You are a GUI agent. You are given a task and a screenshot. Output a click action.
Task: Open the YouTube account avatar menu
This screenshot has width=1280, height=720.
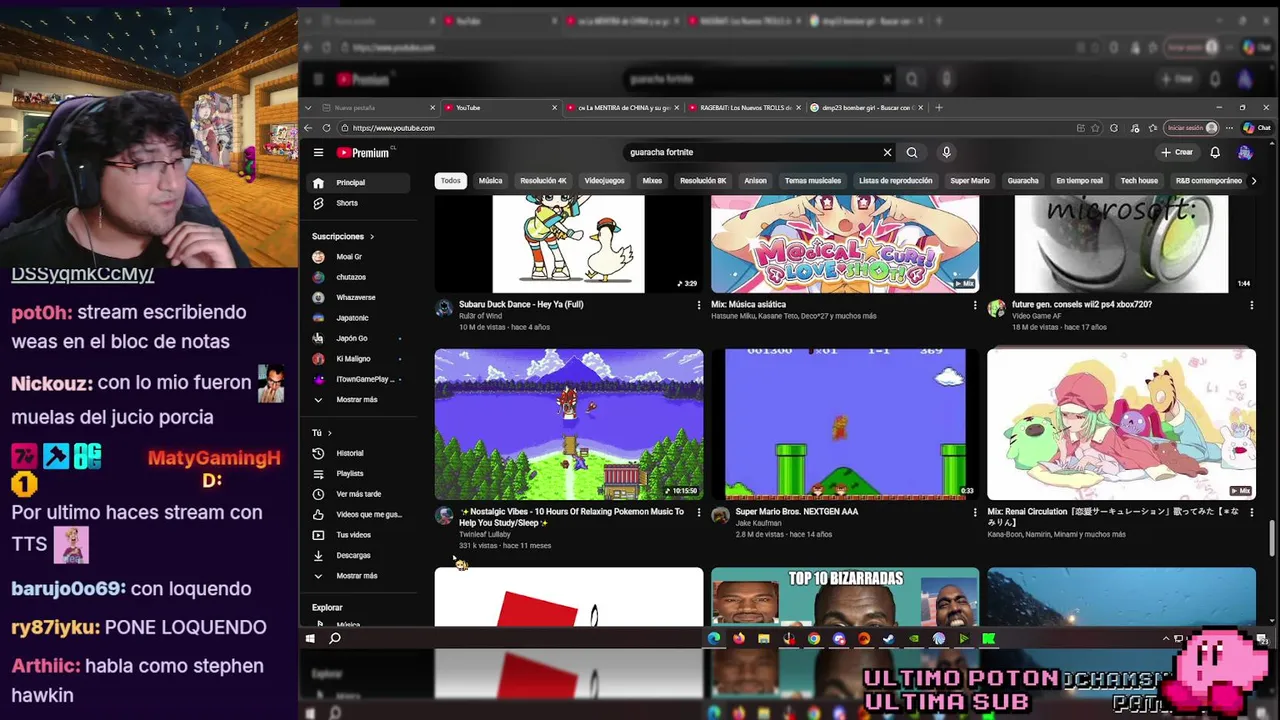(1245, 152)
